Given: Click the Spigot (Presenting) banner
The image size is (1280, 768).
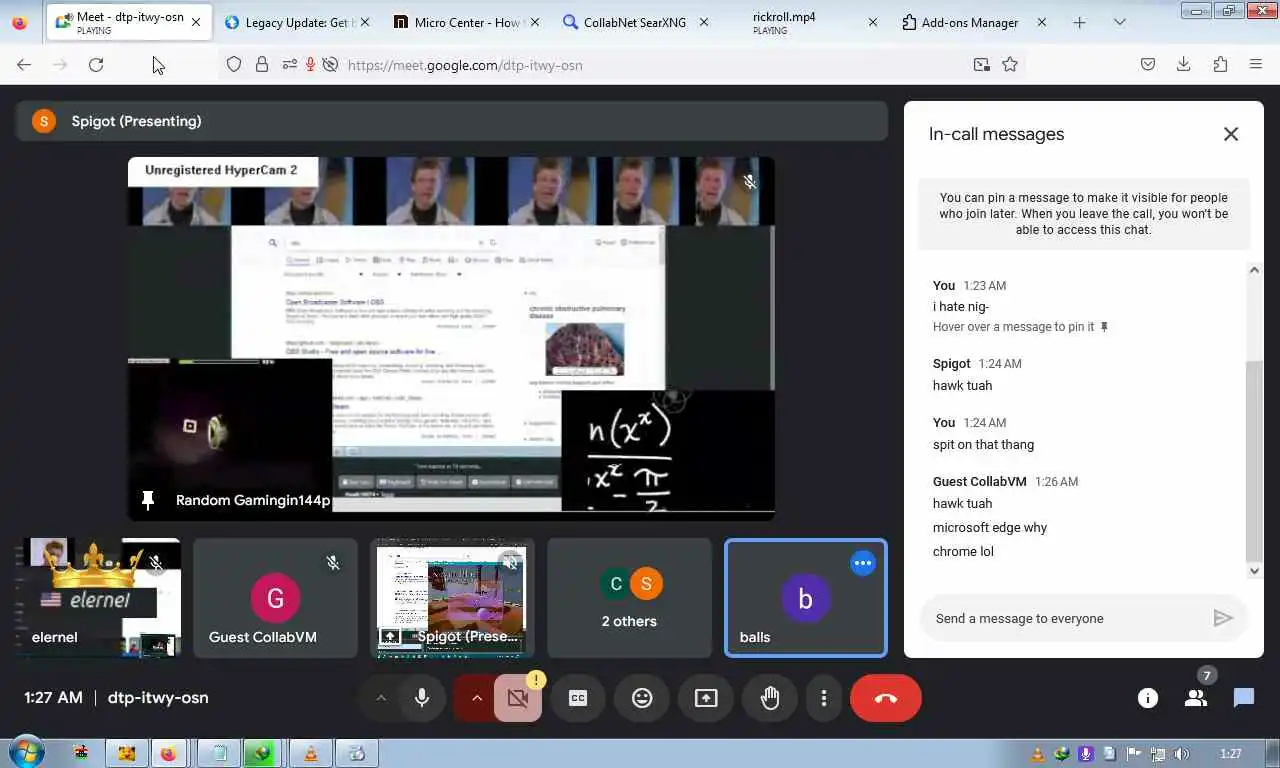Looking at the screenshot, I should coord(452,121).
